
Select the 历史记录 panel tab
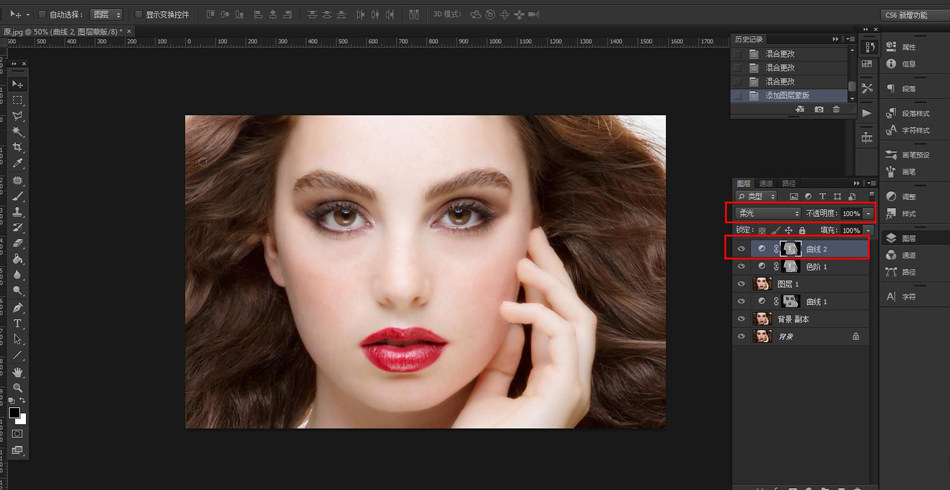[746, 39]
